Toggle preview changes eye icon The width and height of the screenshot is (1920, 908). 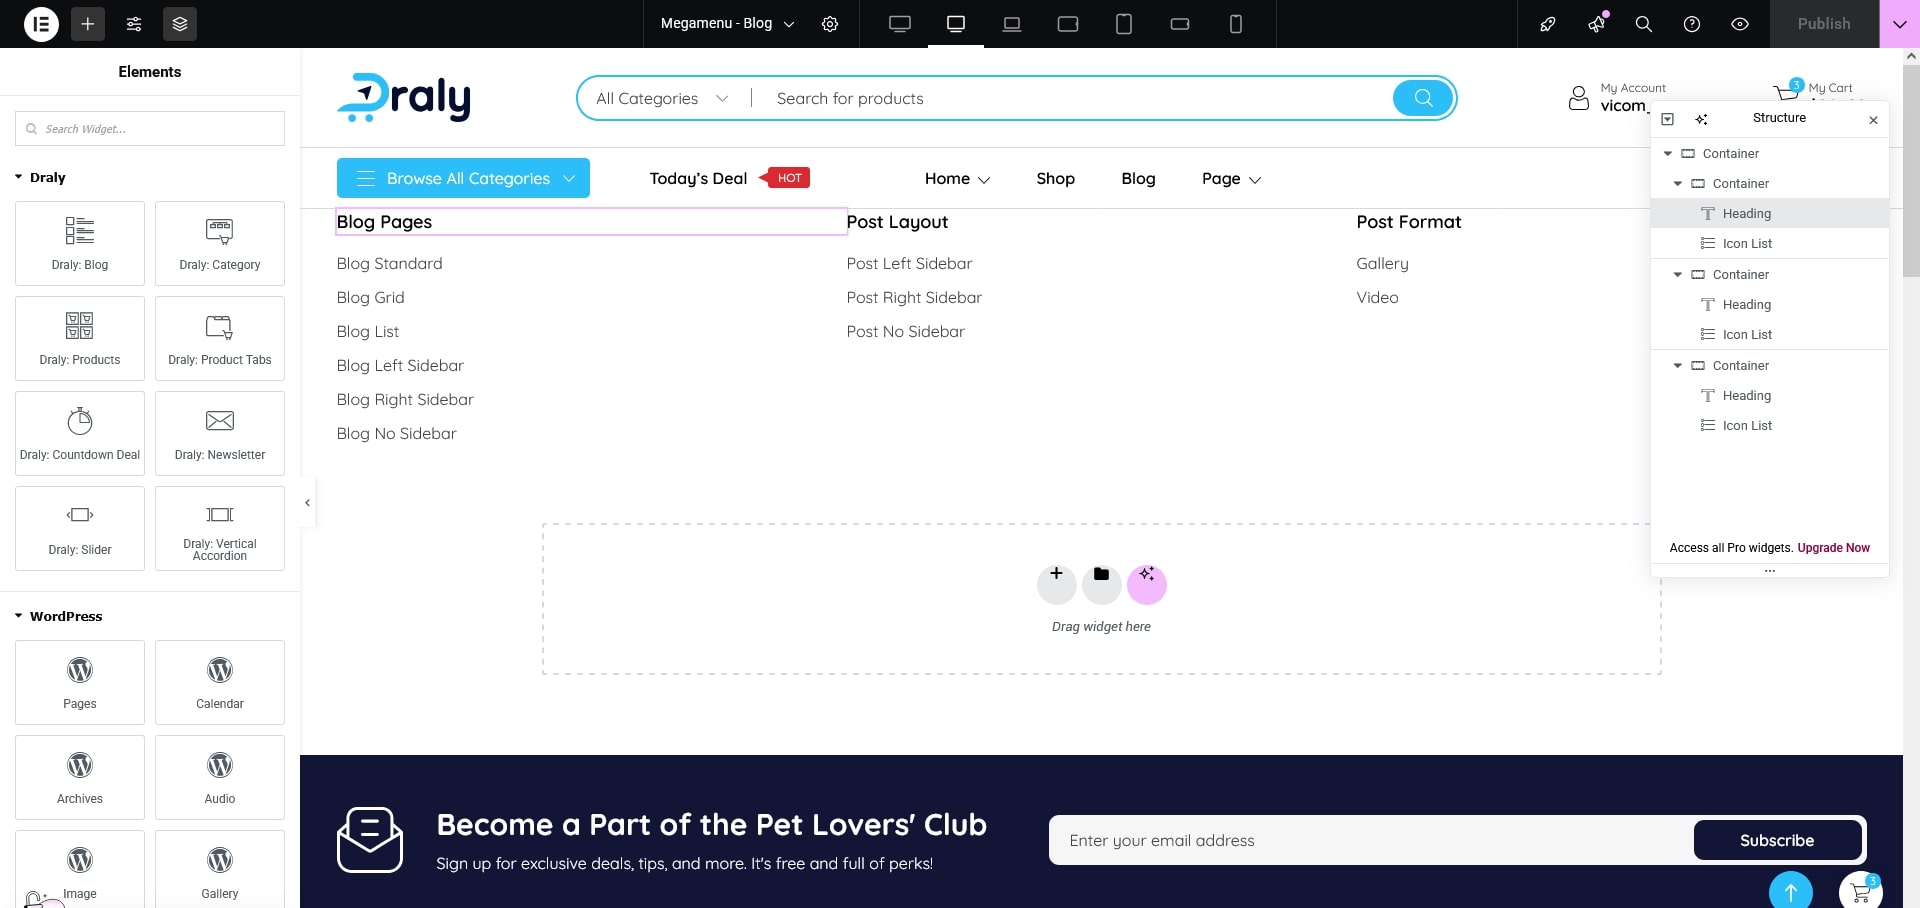tap(1740, 24)
